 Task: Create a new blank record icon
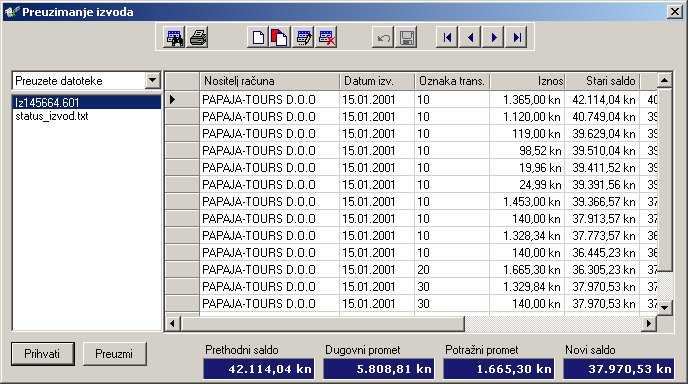tap(258, 37)
